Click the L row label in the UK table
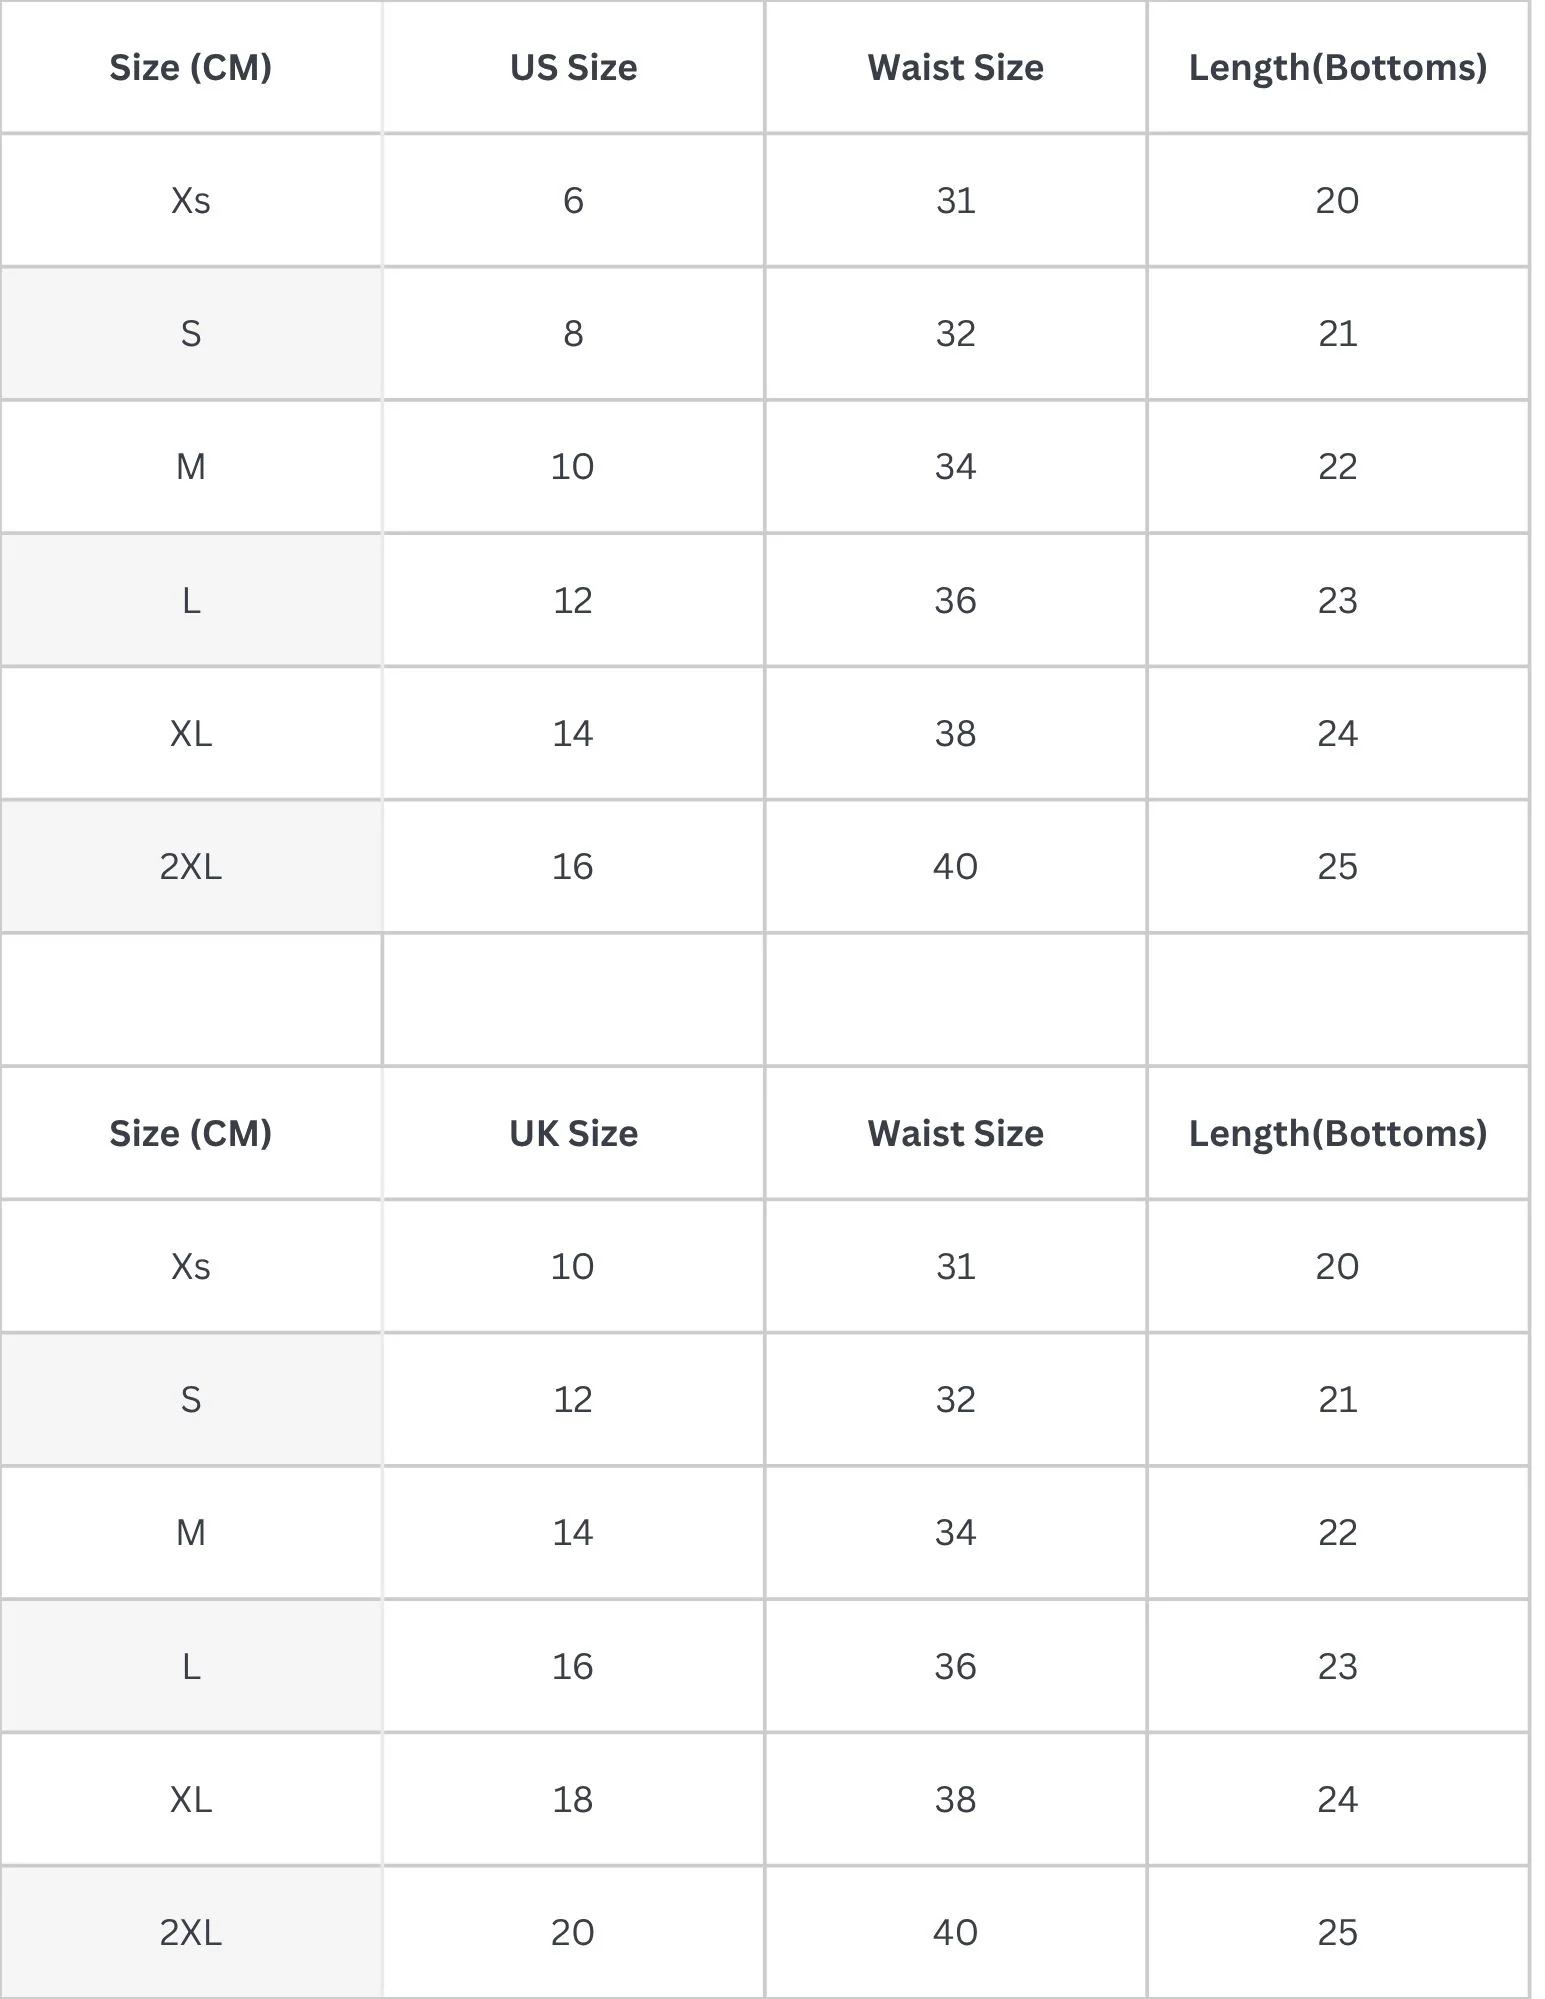Viewport: 1545px width, 1999px height. [190, 1666]
